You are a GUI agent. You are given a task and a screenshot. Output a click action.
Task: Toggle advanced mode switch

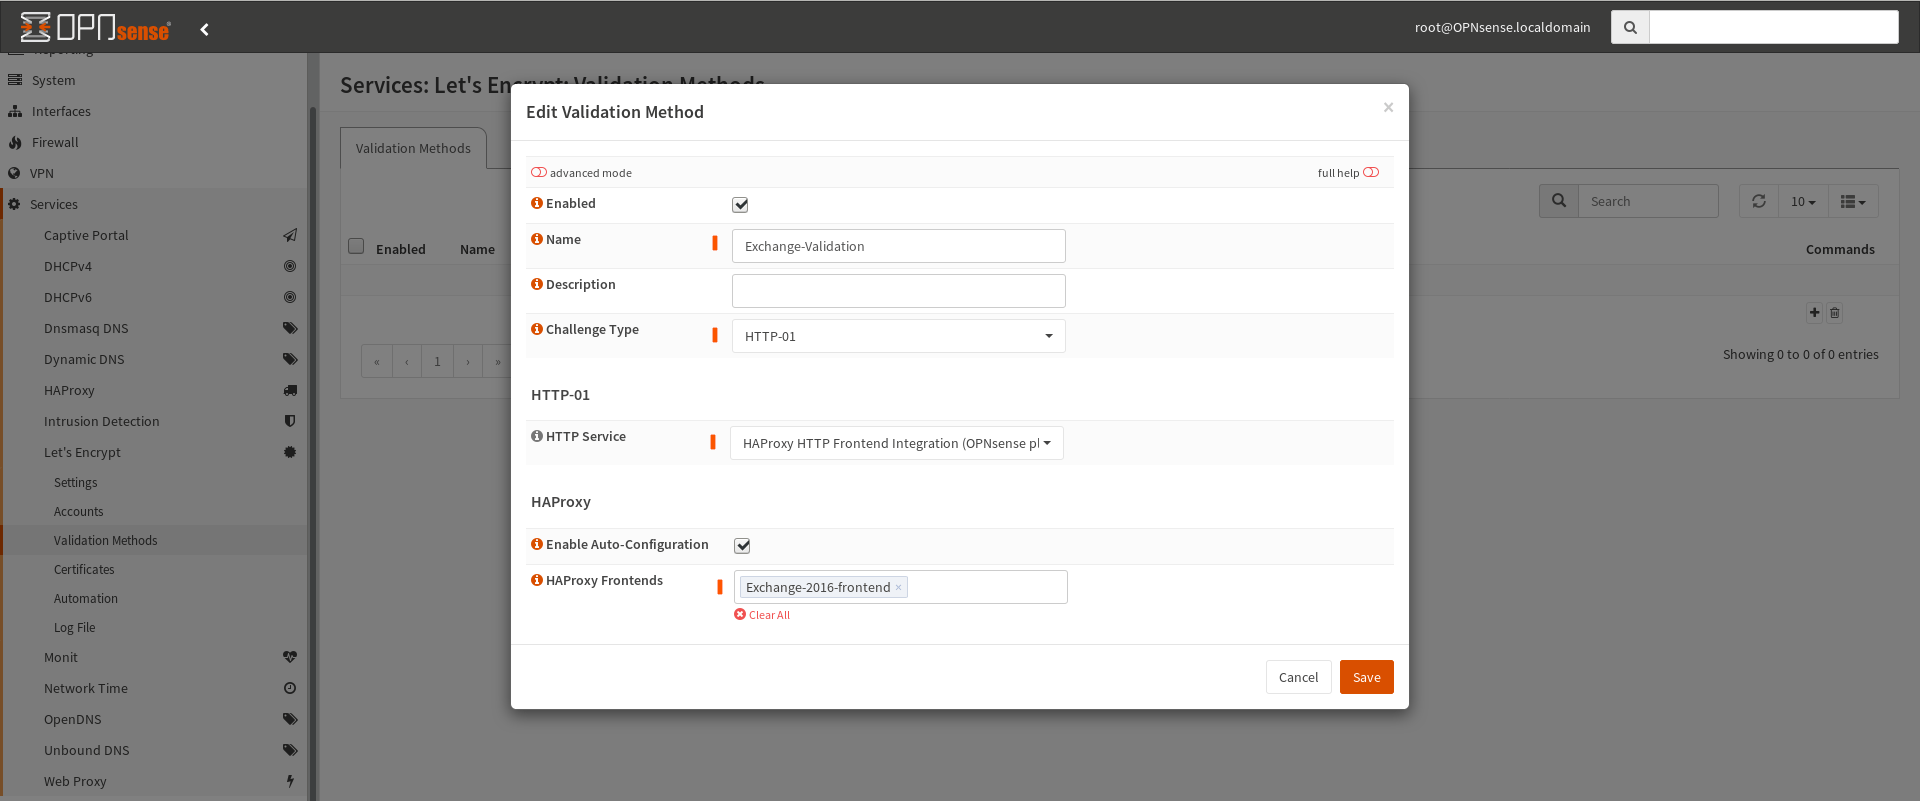[539, 172]
